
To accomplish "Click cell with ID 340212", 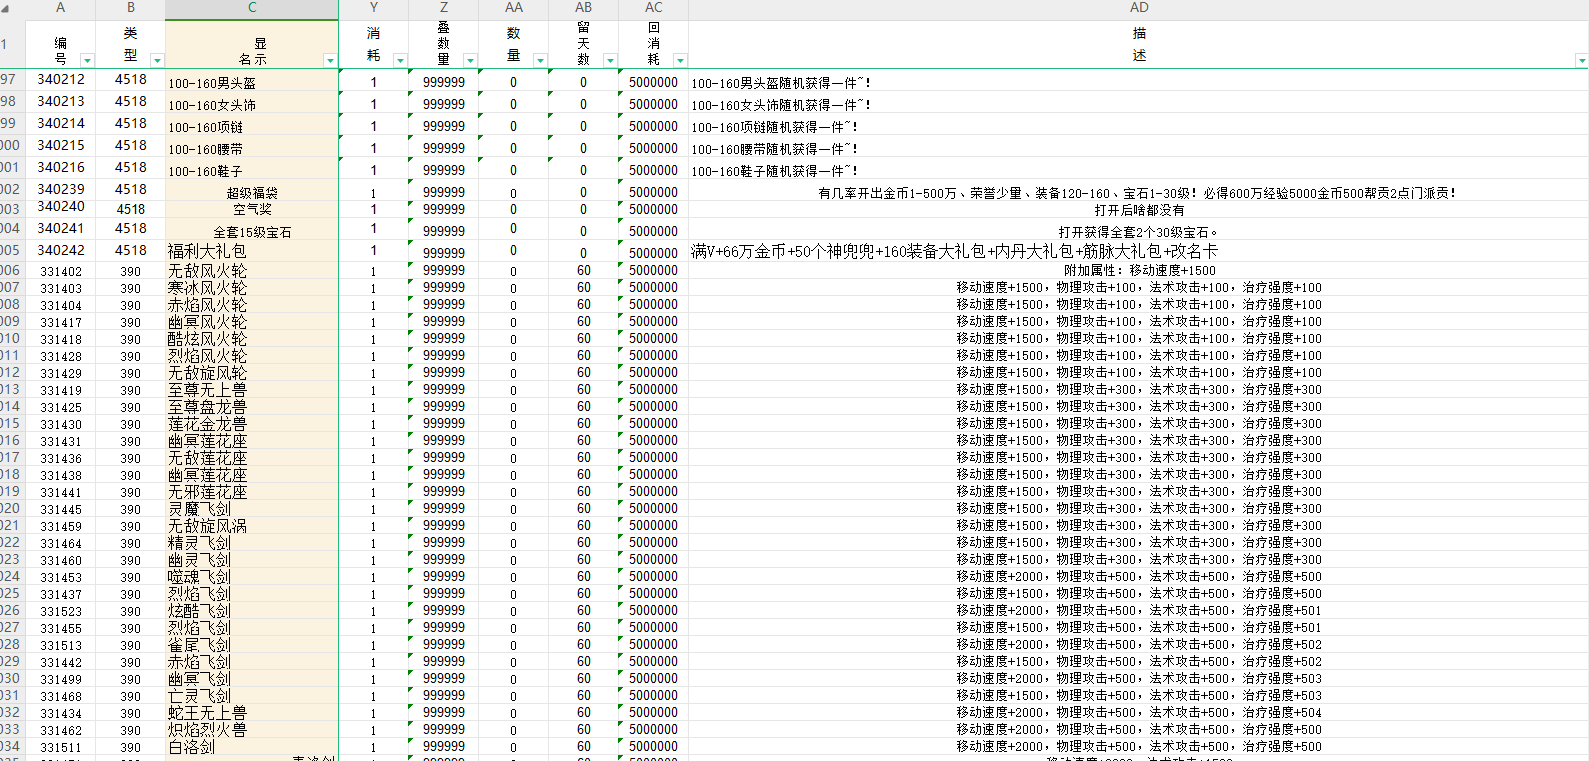I will point(61,80).
